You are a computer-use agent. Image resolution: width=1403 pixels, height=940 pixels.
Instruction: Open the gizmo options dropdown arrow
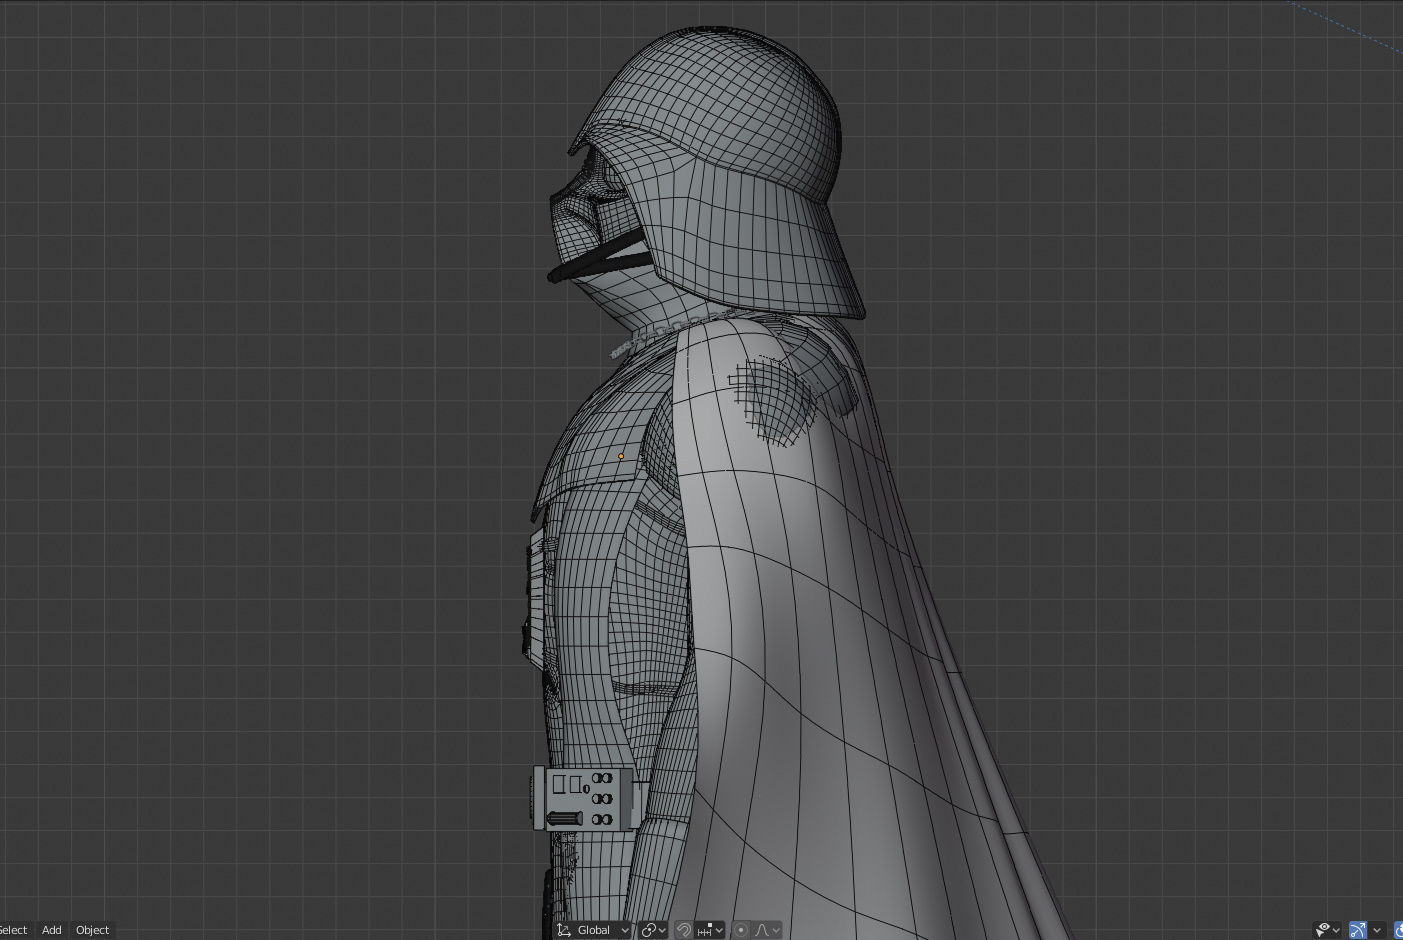coord(1377,930)
